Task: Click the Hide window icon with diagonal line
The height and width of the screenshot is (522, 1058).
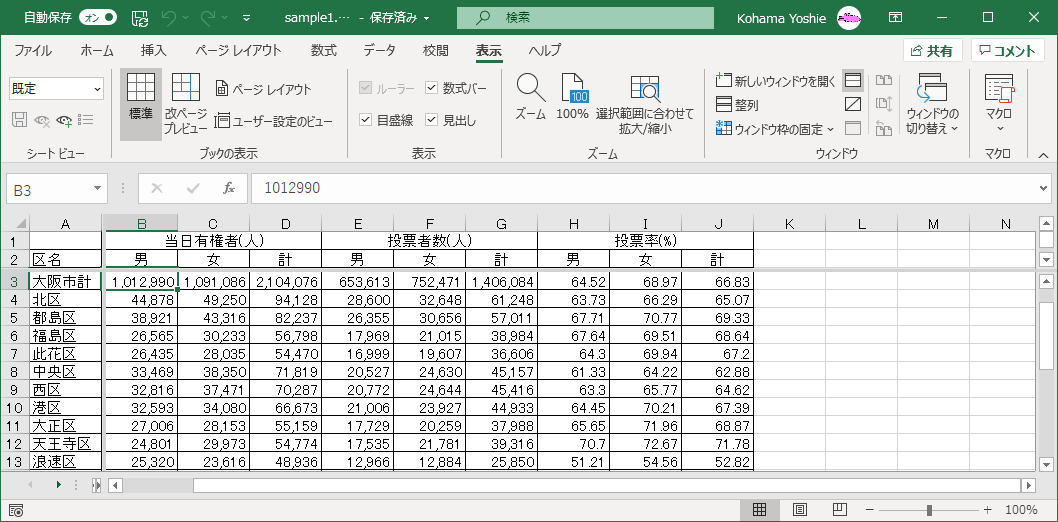Action: pyautogui.click(x=853, y=105)
